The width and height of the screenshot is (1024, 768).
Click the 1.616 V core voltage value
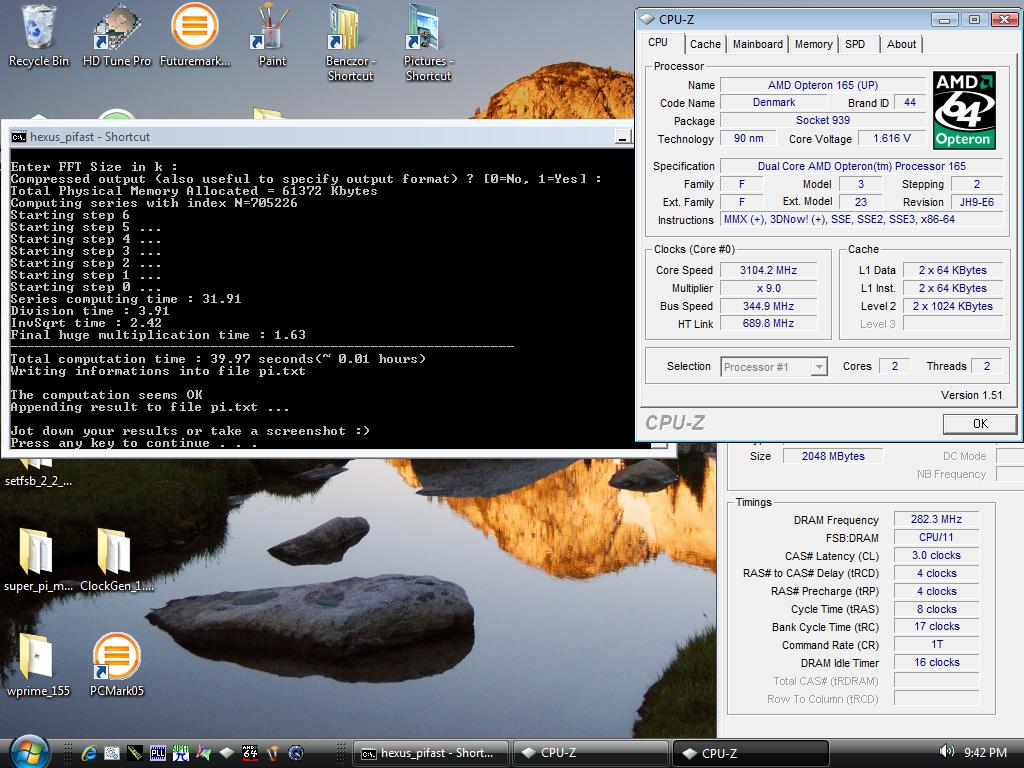click(x=892, y=138)
